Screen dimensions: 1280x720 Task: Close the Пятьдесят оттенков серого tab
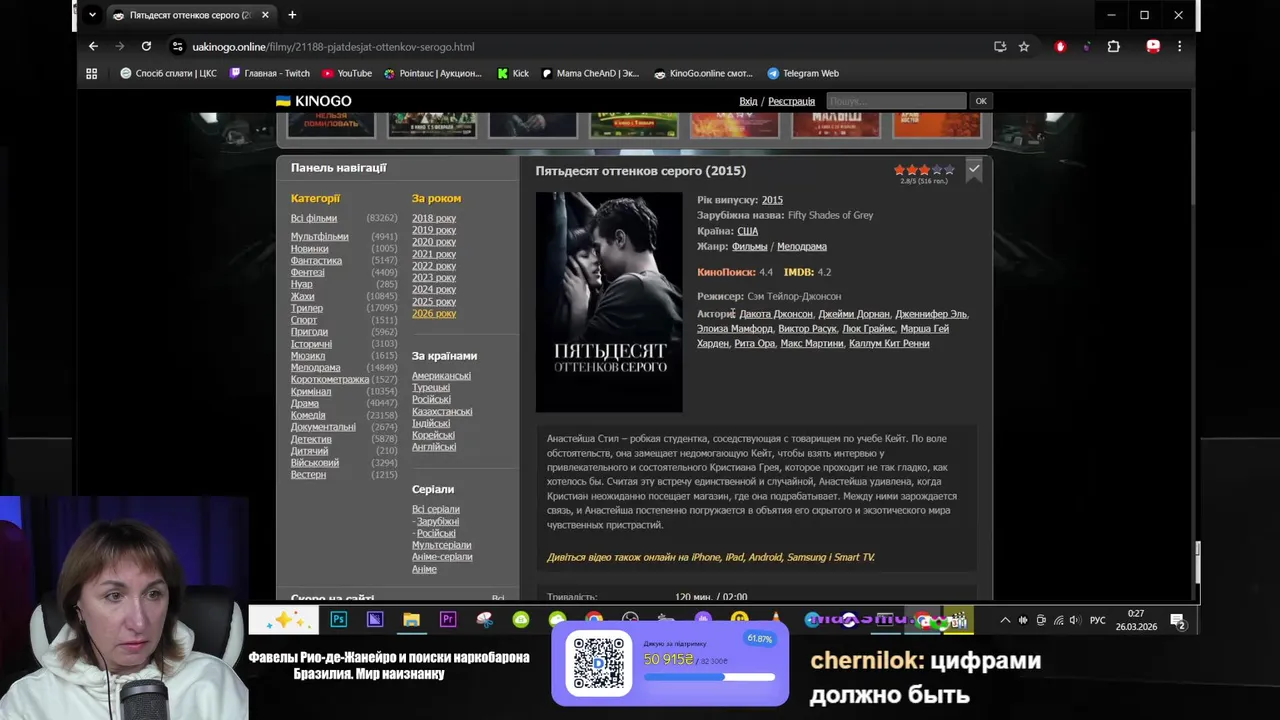click(x=265, y=15)
